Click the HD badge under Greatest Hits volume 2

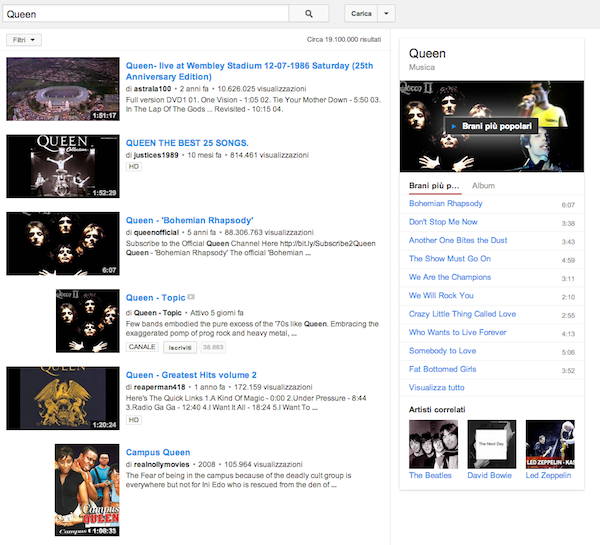pos(134,420)
